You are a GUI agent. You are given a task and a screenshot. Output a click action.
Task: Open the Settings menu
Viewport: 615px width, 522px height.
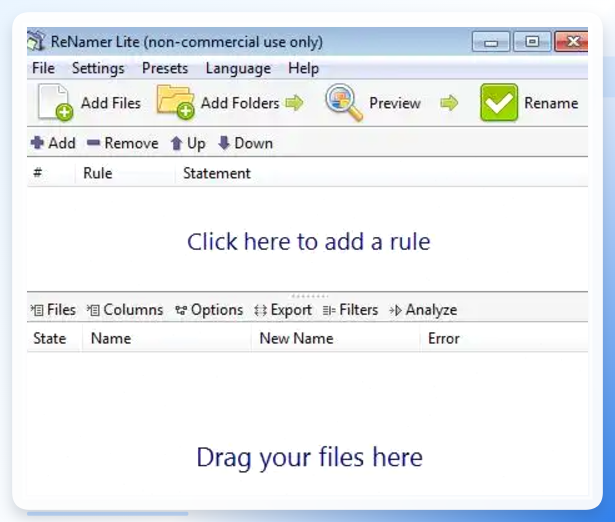(x=98, y=68)
